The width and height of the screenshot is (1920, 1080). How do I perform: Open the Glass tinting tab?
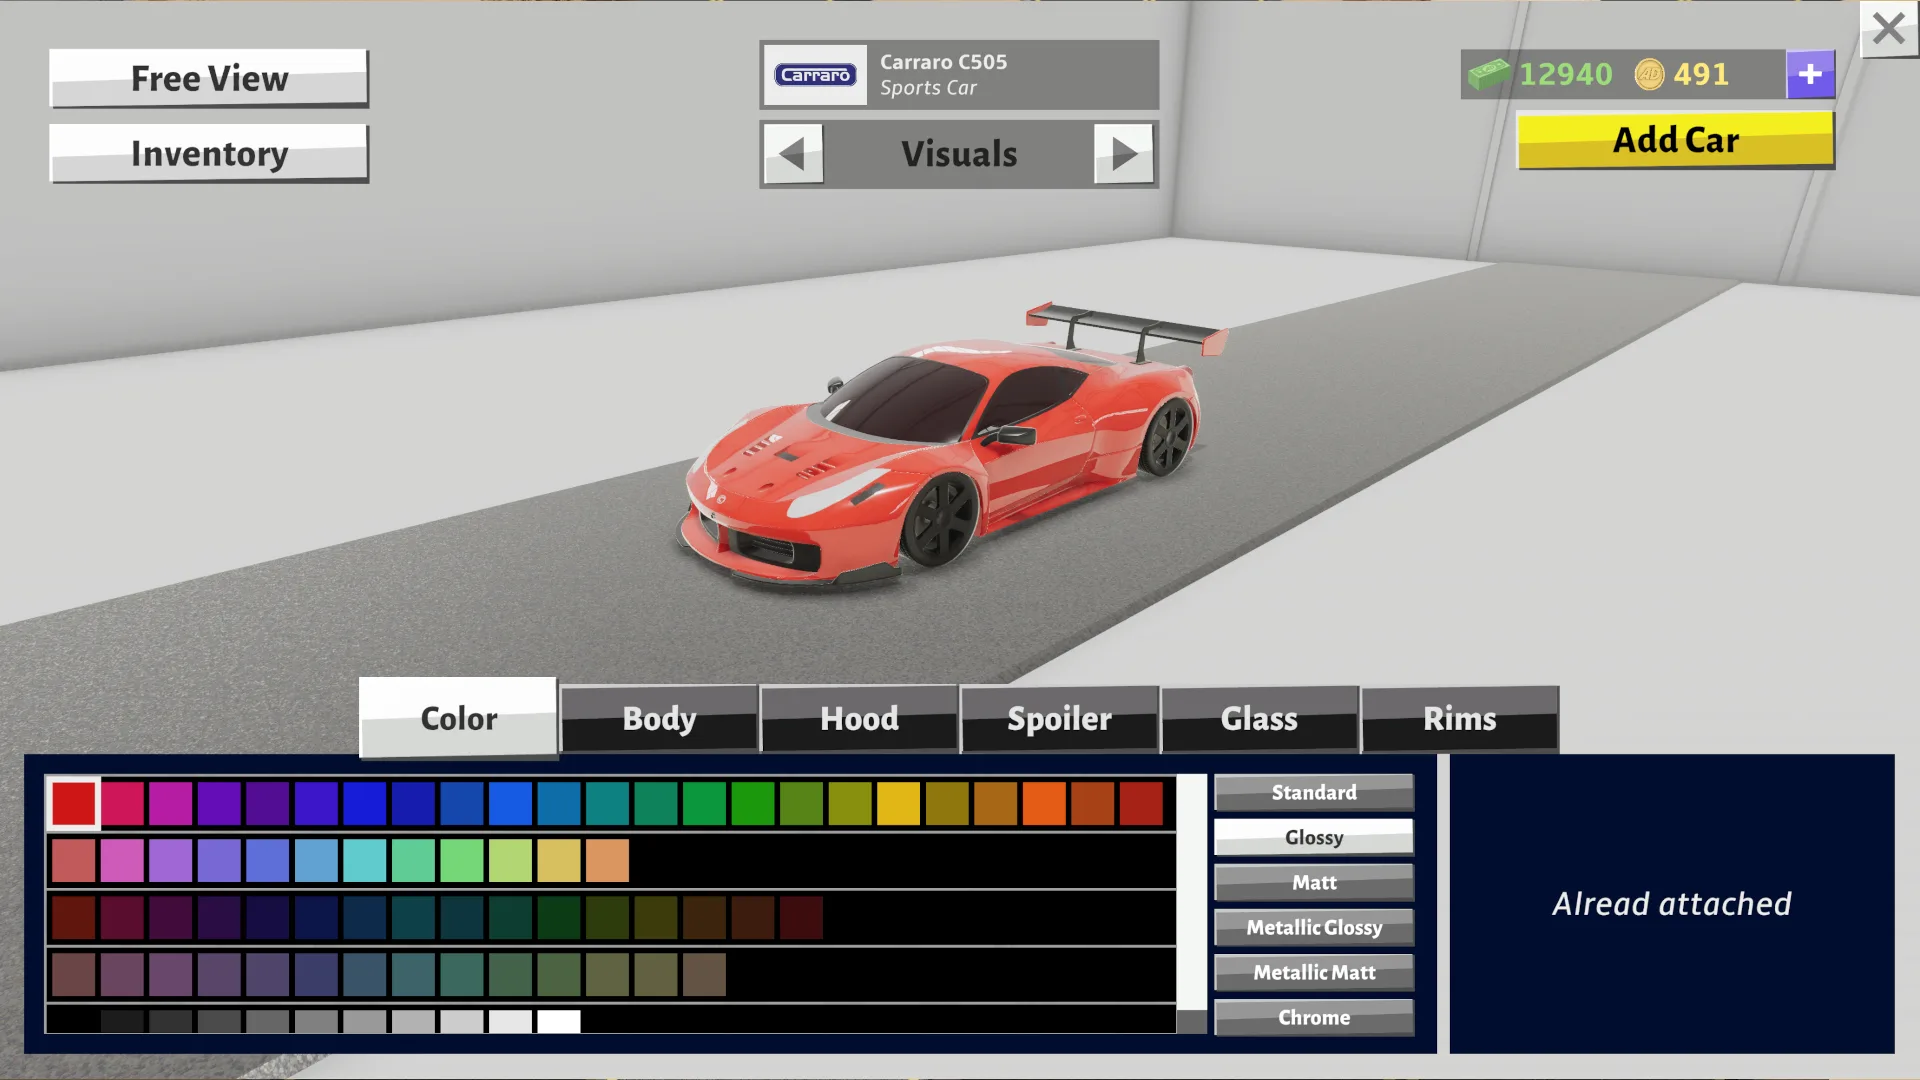coord(1259,718)
